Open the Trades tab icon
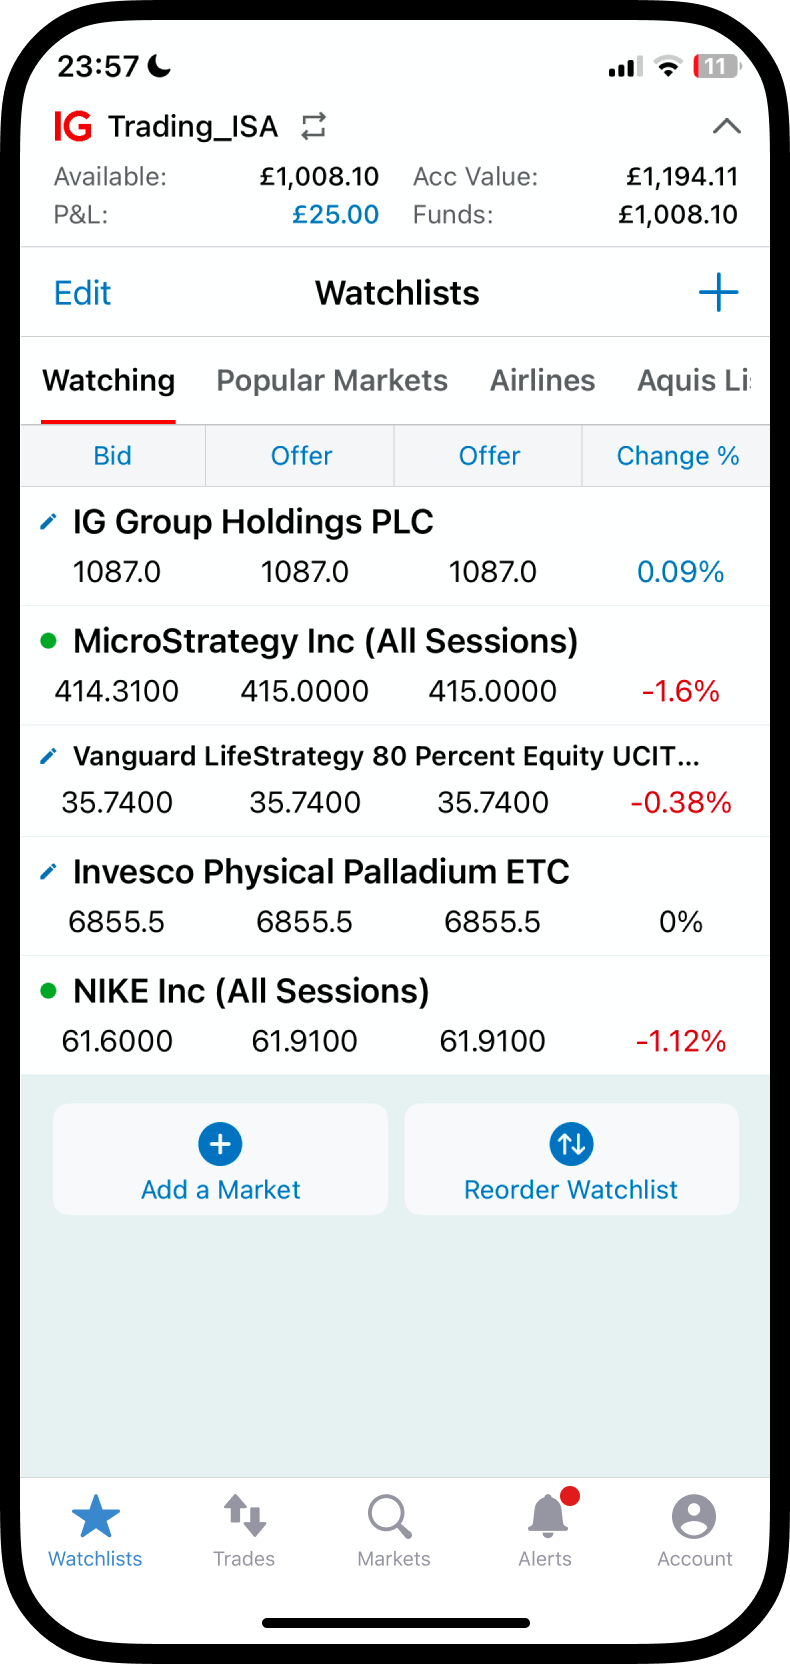The width and height of the screenshot is (790, 1664). point(244,1516)
